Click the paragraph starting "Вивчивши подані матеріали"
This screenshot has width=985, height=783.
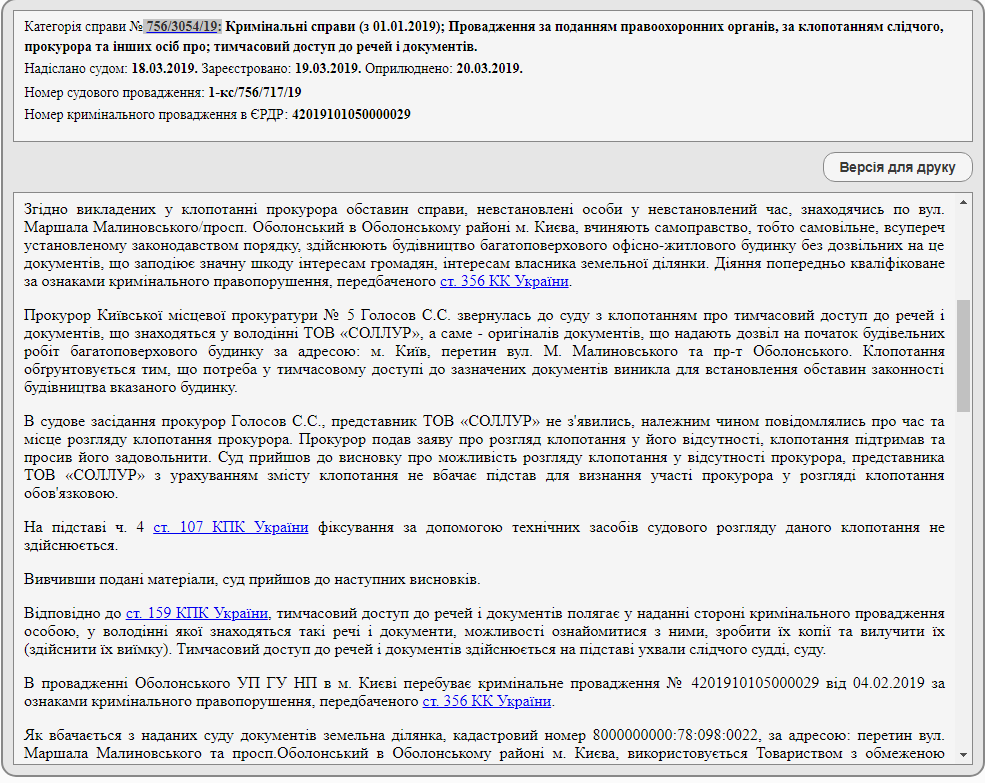[252, 580]
